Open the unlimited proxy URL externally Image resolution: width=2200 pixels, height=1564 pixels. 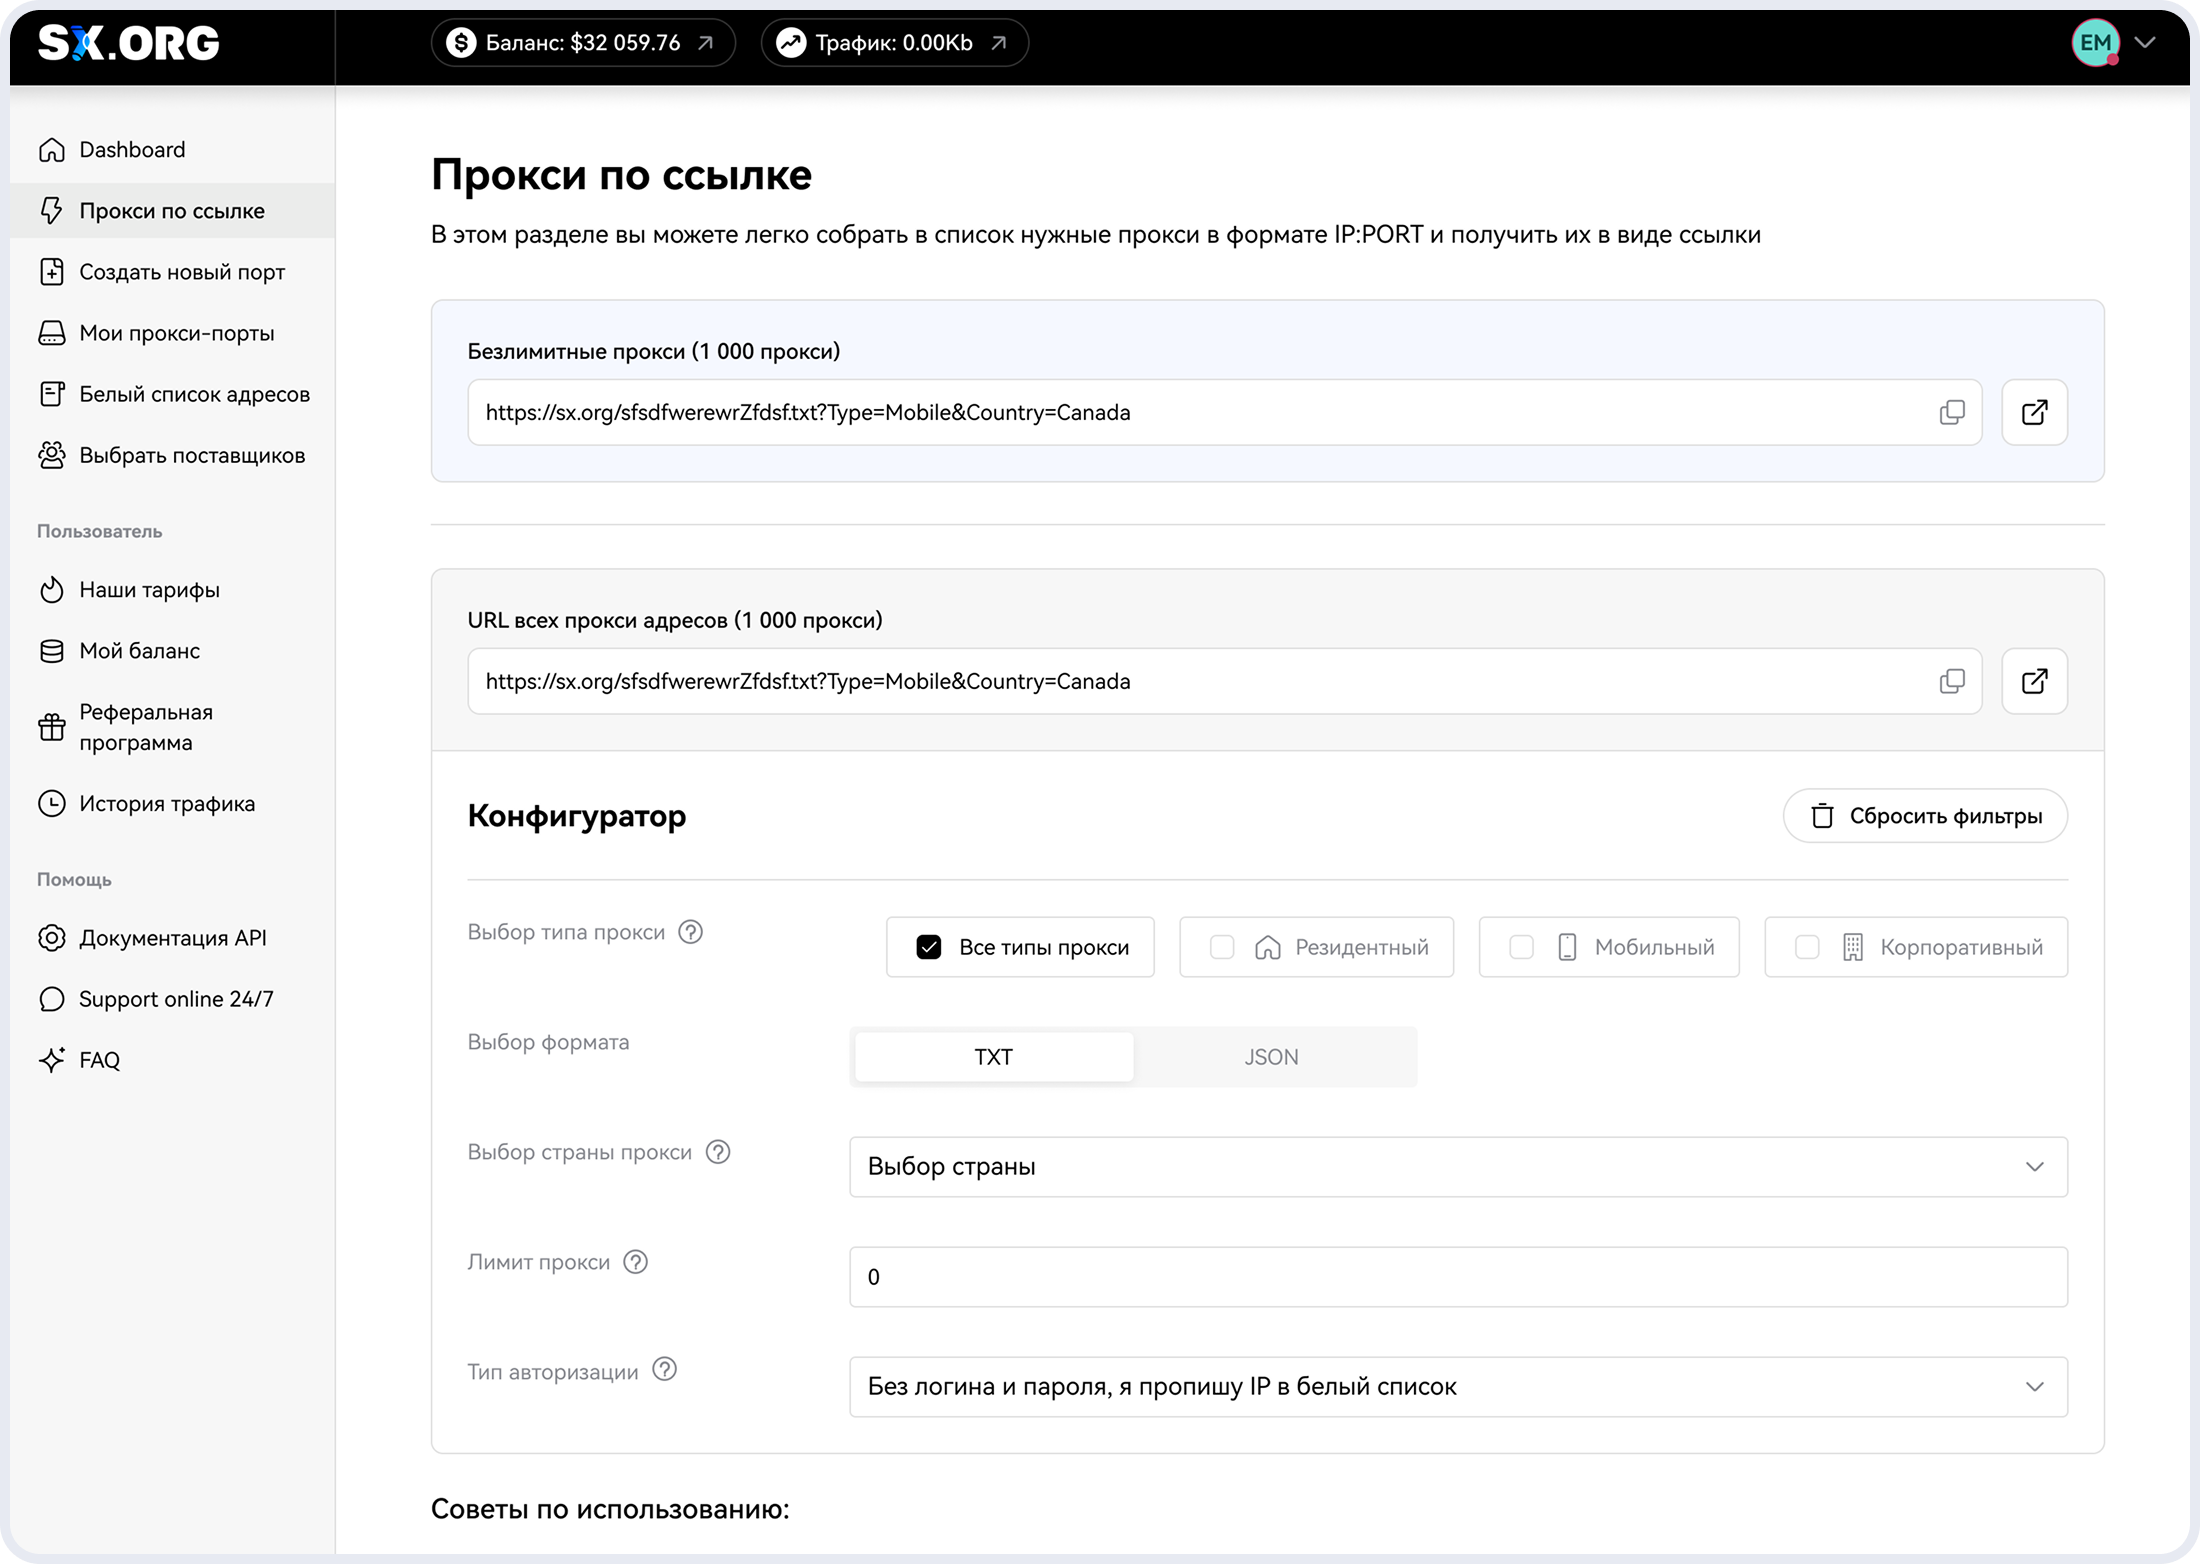tap(2034, 412)
